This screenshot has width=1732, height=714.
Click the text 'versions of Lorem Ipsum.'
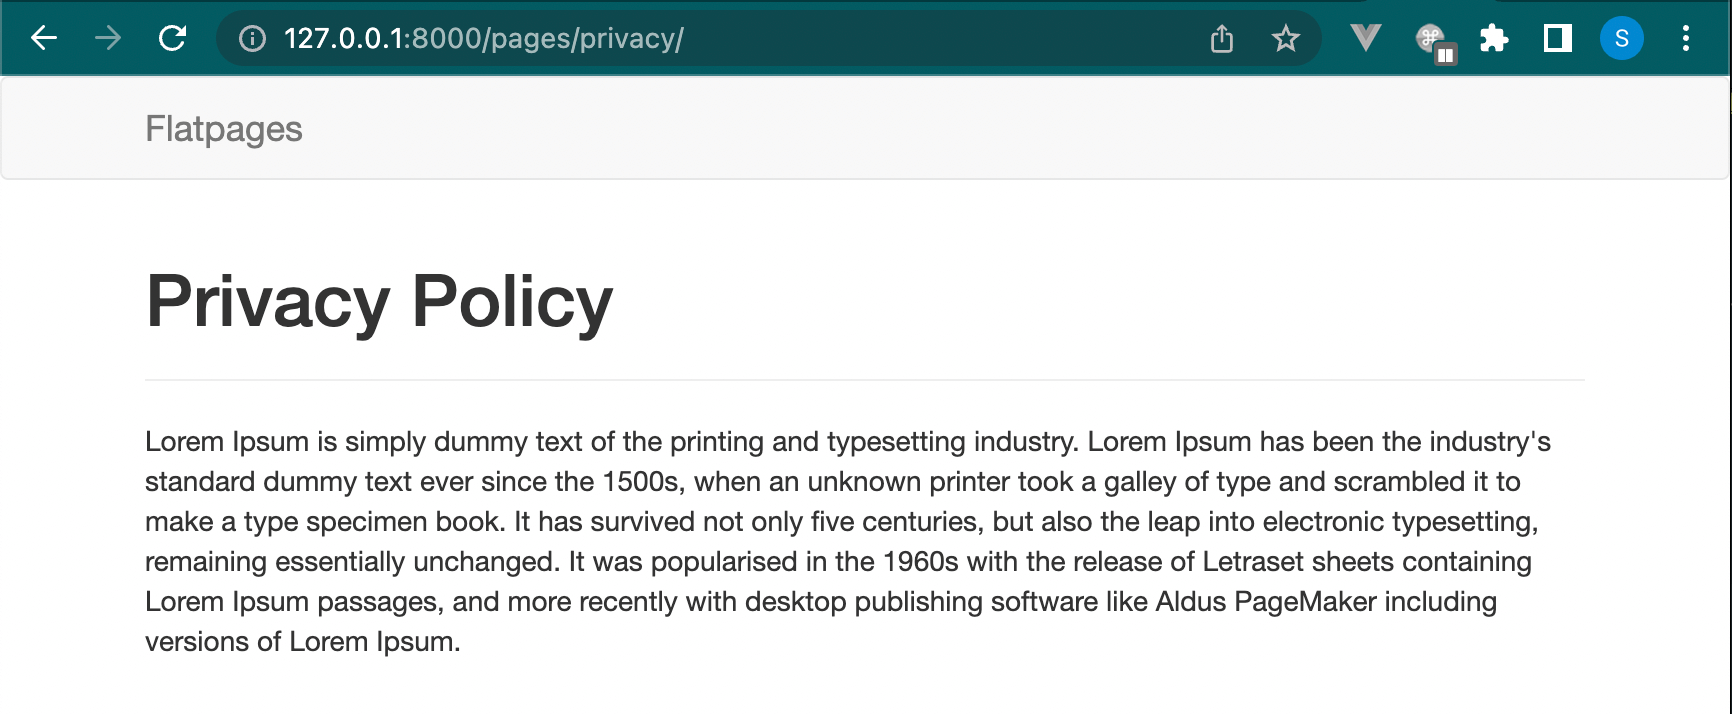click(303, 642)
